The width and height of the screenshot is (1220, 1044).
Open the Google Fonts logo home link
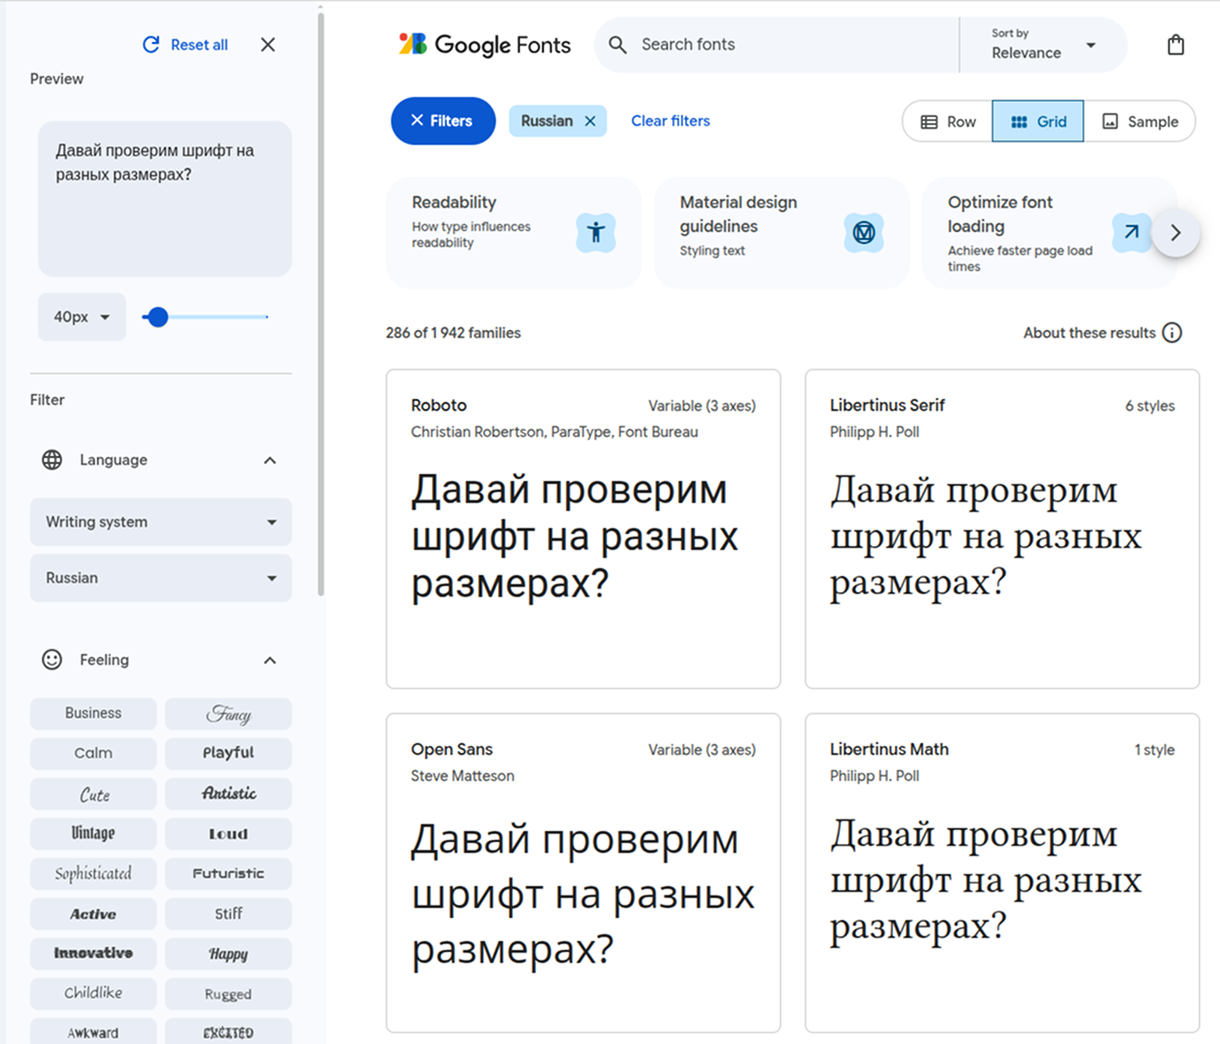484,44
